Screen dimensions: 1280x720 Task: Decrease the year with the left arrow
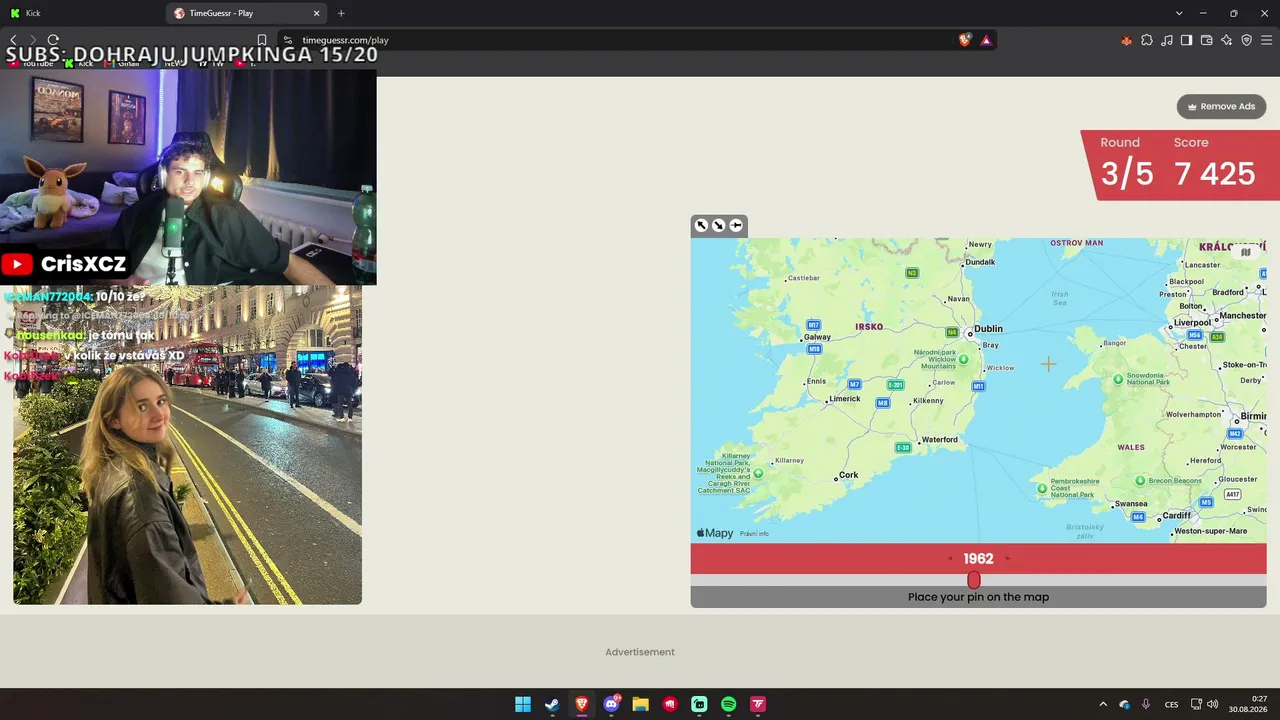coord(950,559)
